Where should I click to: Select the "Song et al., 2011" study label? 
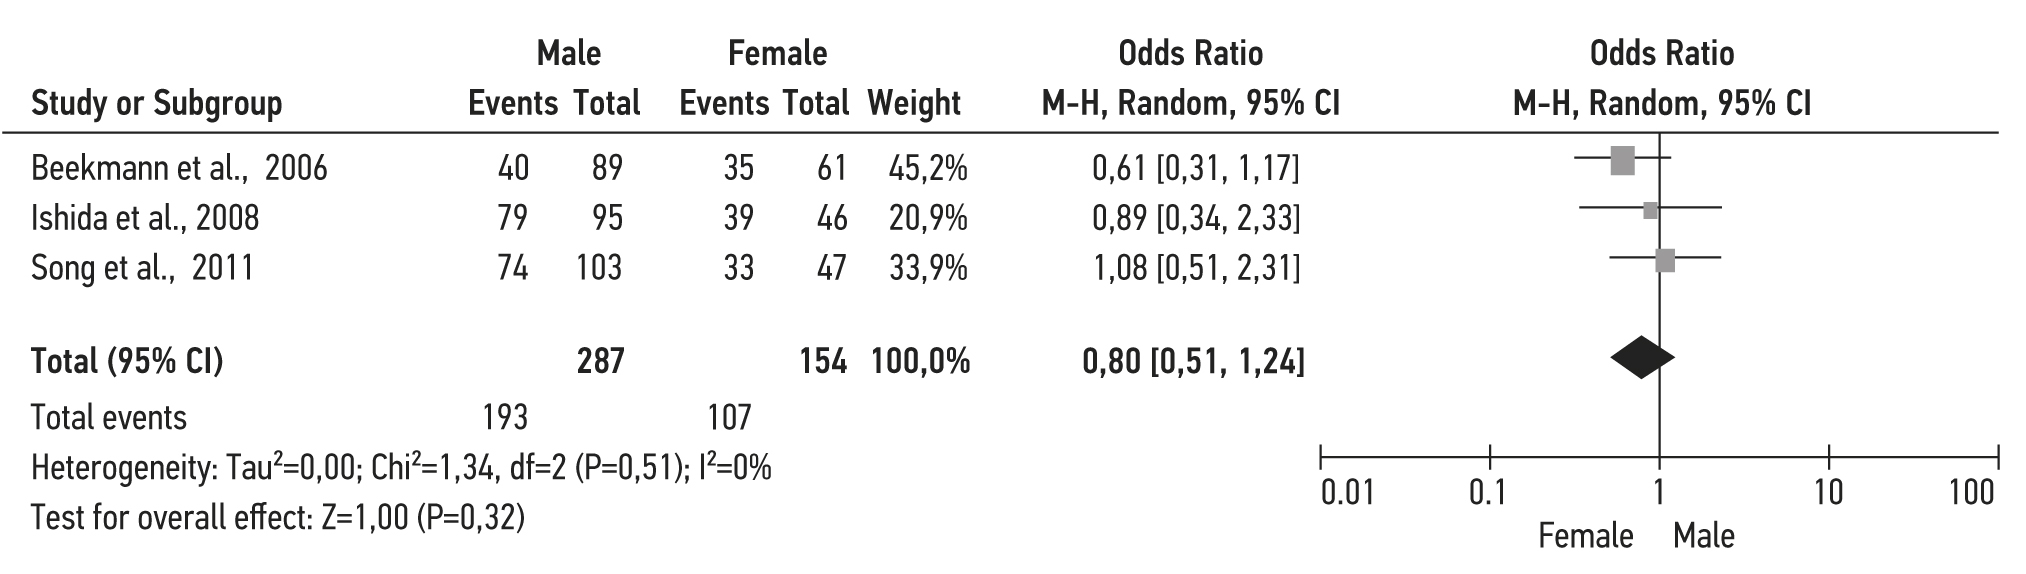[x=142, y=268]
